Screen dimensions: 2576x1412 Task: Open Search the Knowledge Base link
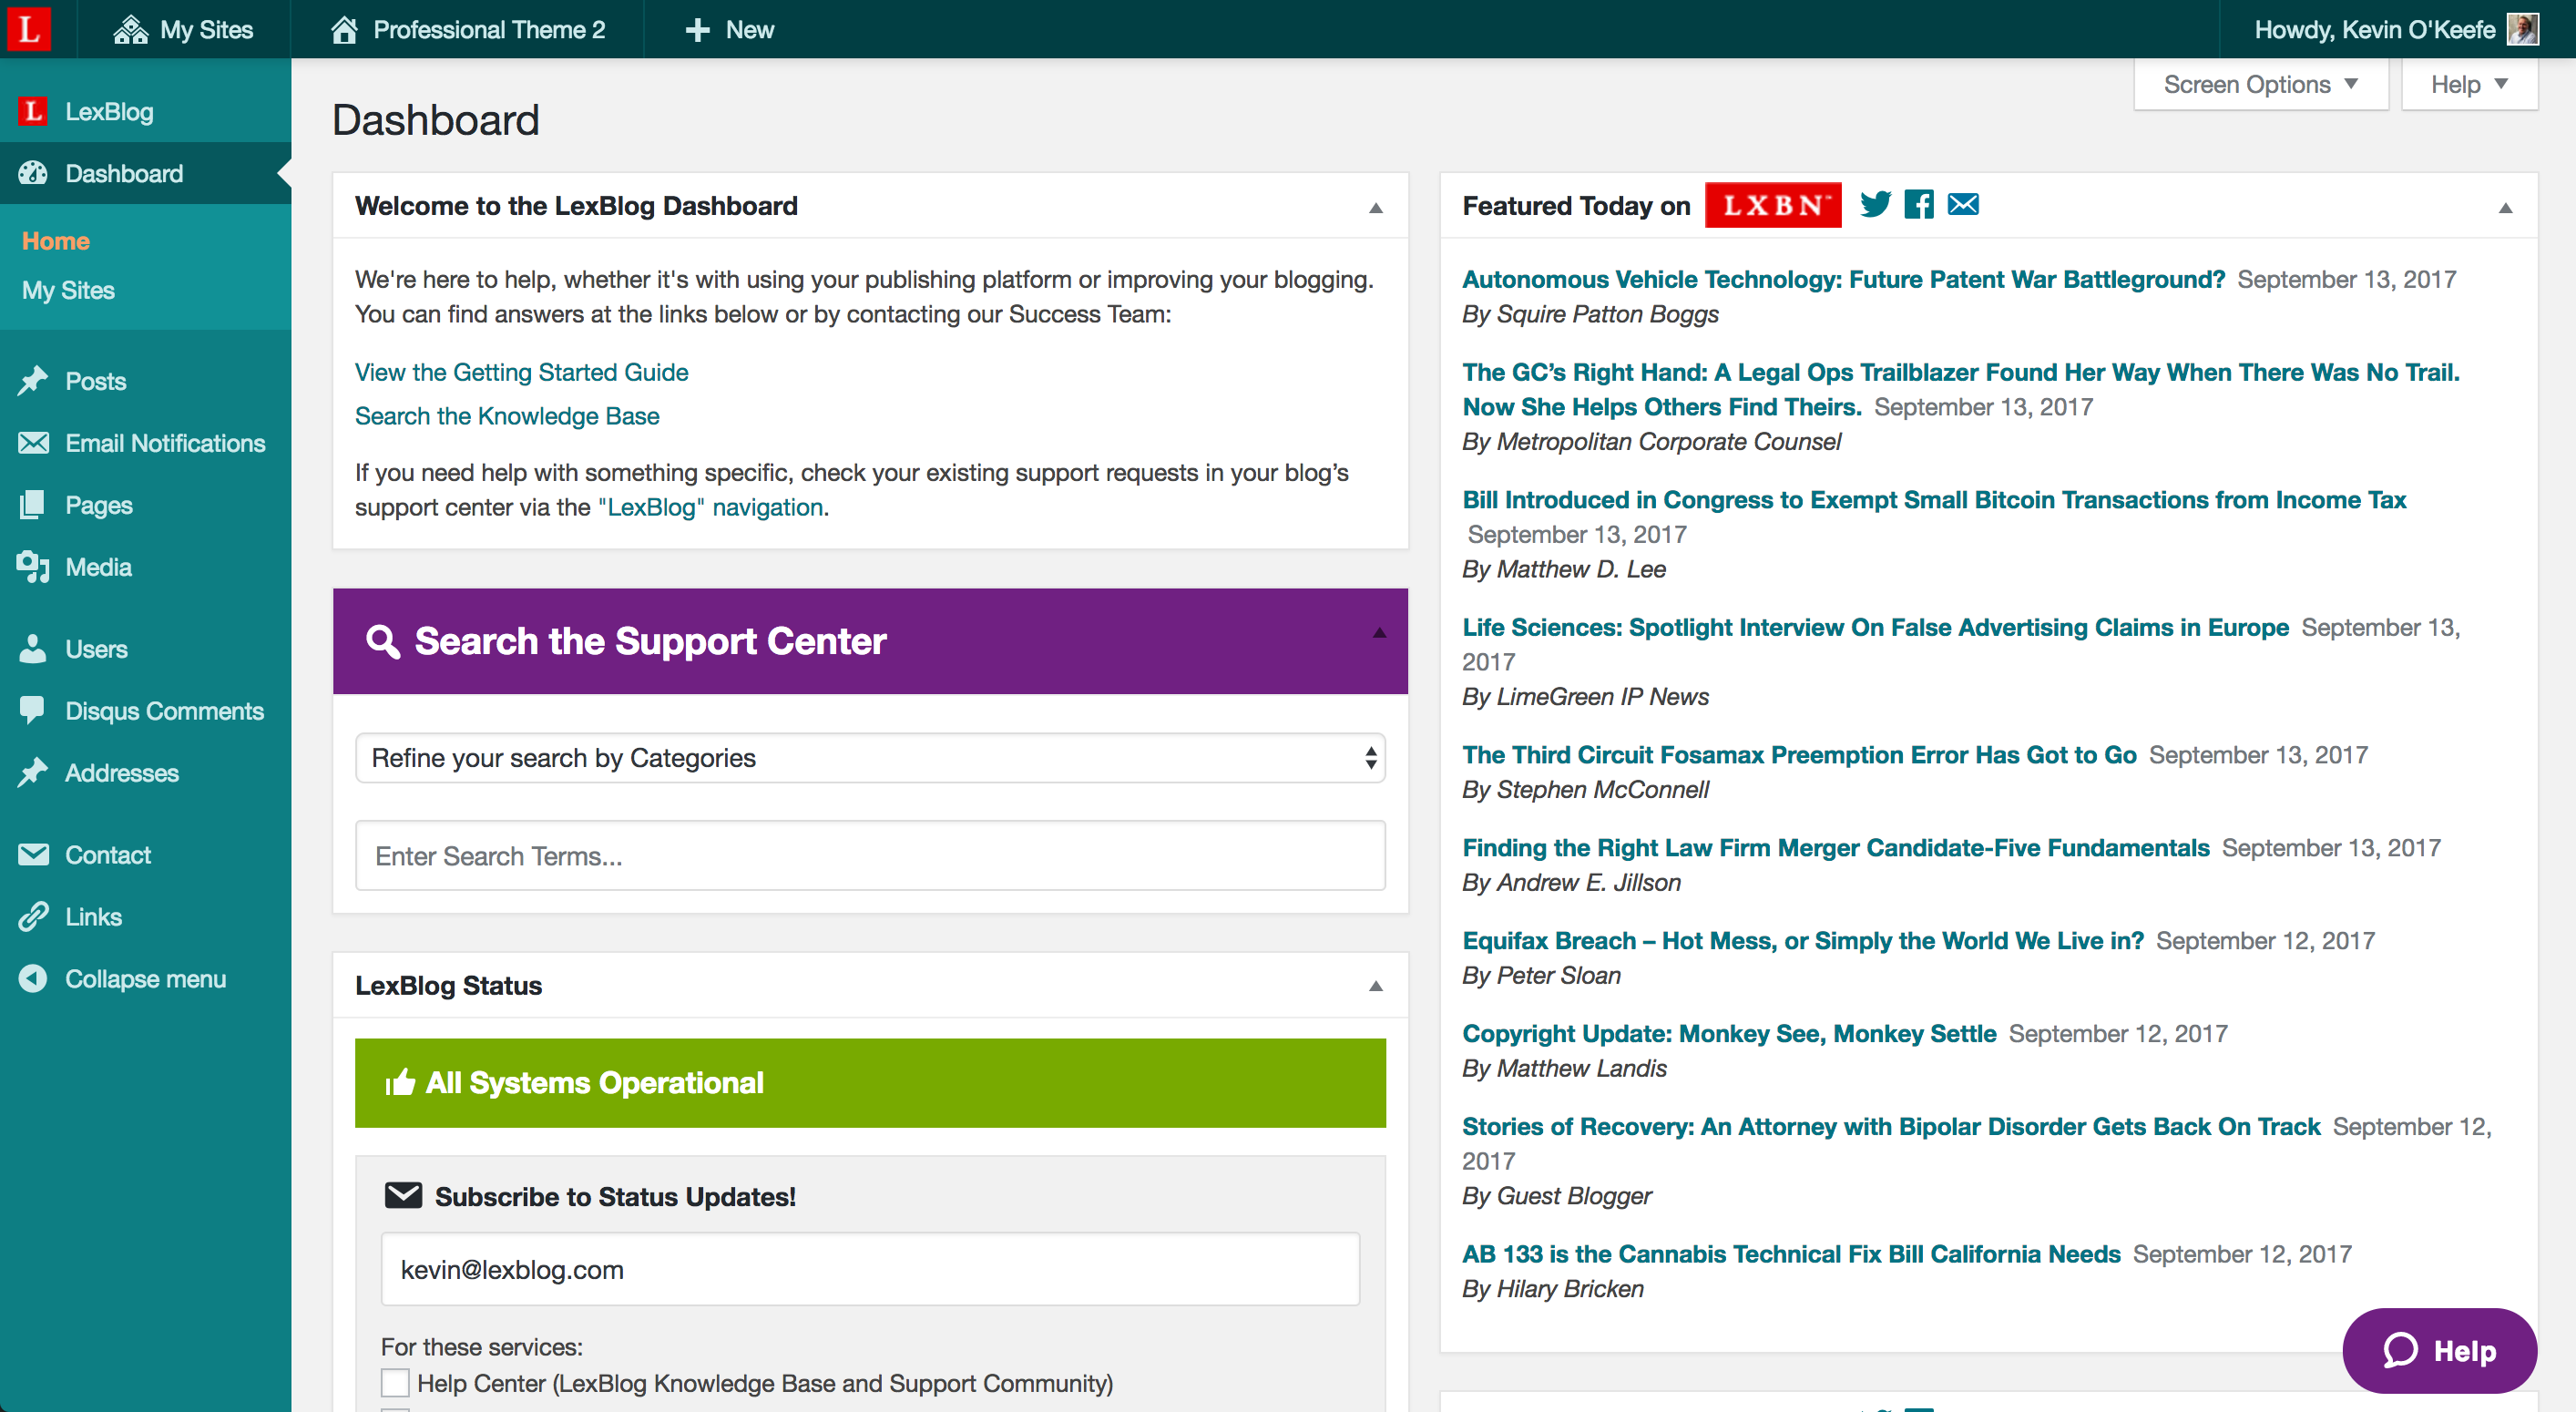pyautogui.click(x=507, y=416)
